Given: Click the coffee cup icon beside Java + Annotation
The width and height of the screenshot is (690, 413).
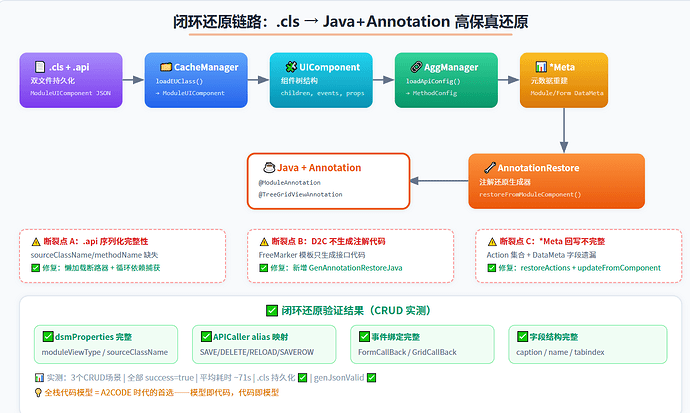Looking at the screenshot, I should click(269, 168).
